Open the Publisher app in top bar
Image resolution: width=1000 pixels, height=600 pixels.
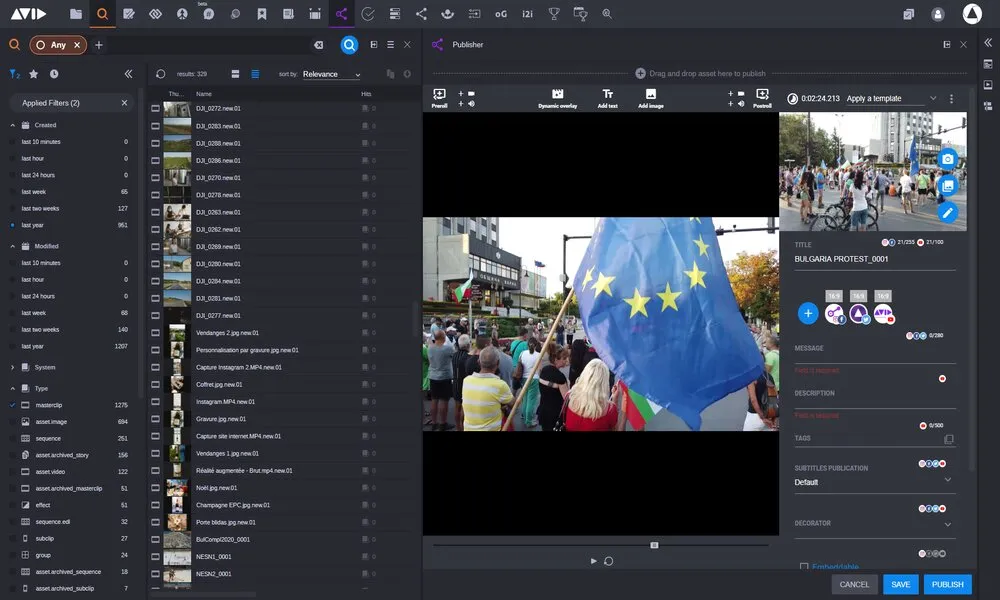342,14
